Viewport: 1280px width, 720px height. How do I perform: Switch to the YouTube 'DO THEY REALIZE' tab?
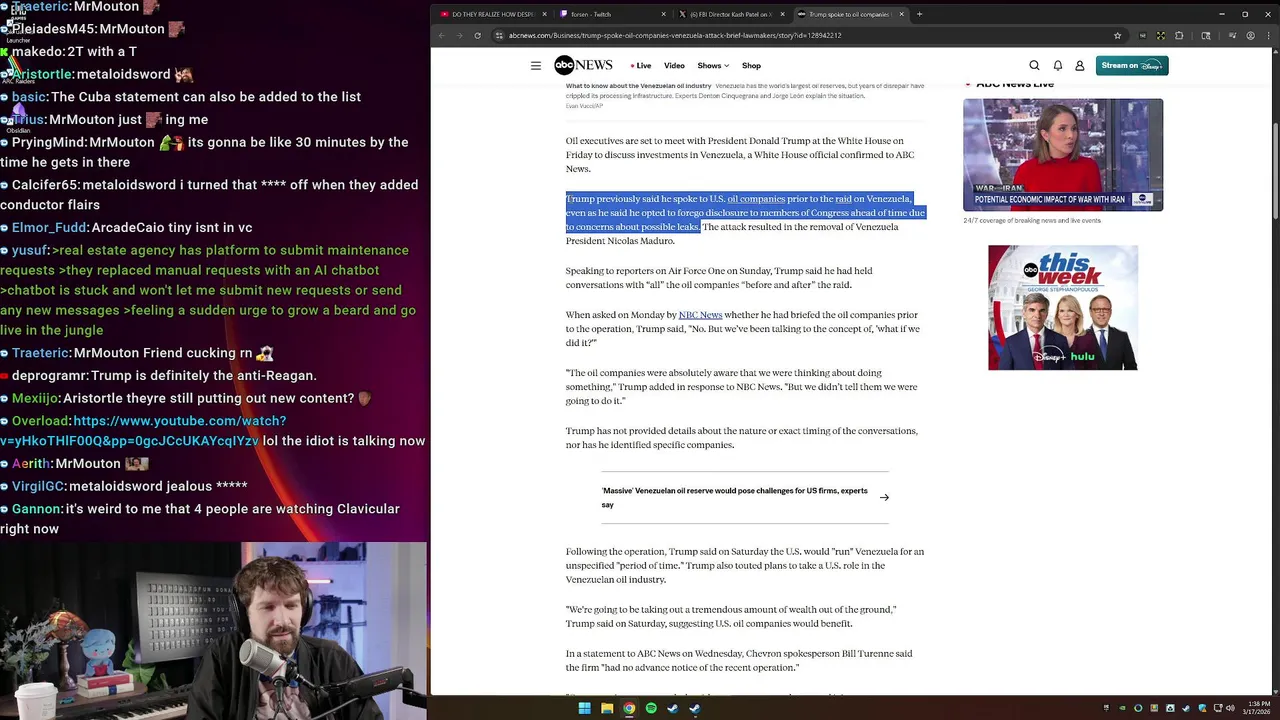(x=492, y=14)
